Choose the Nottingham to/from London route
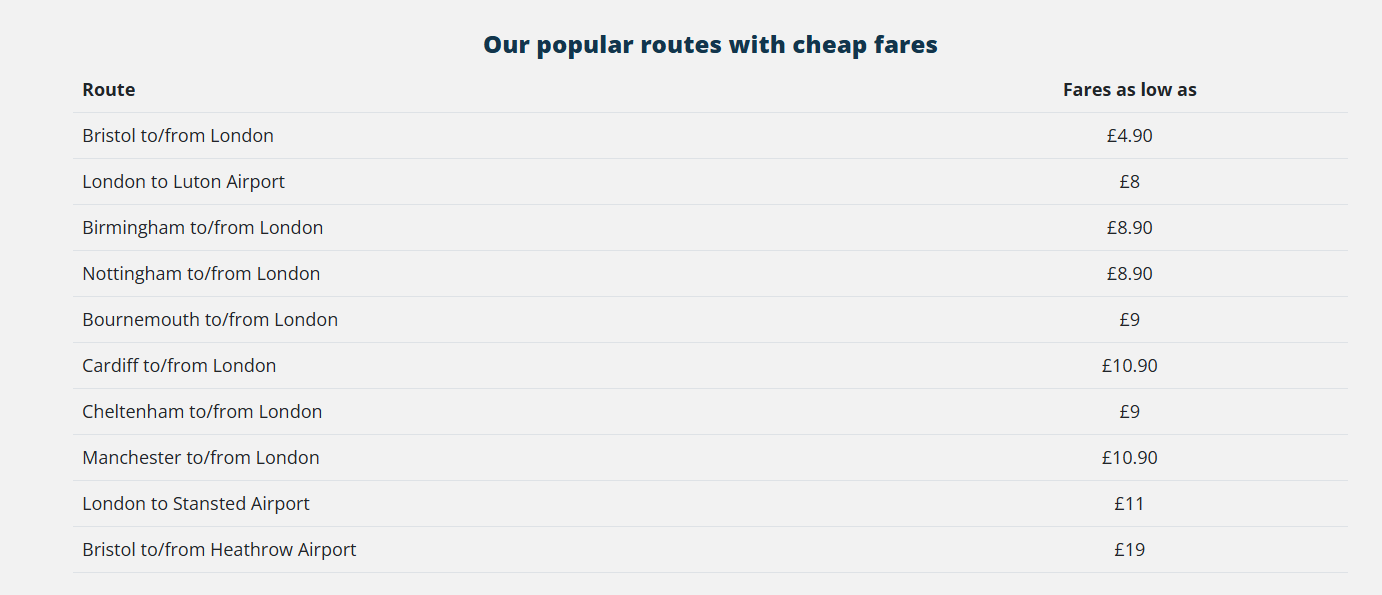The image size is (1382, 595). tap(201, 274)
